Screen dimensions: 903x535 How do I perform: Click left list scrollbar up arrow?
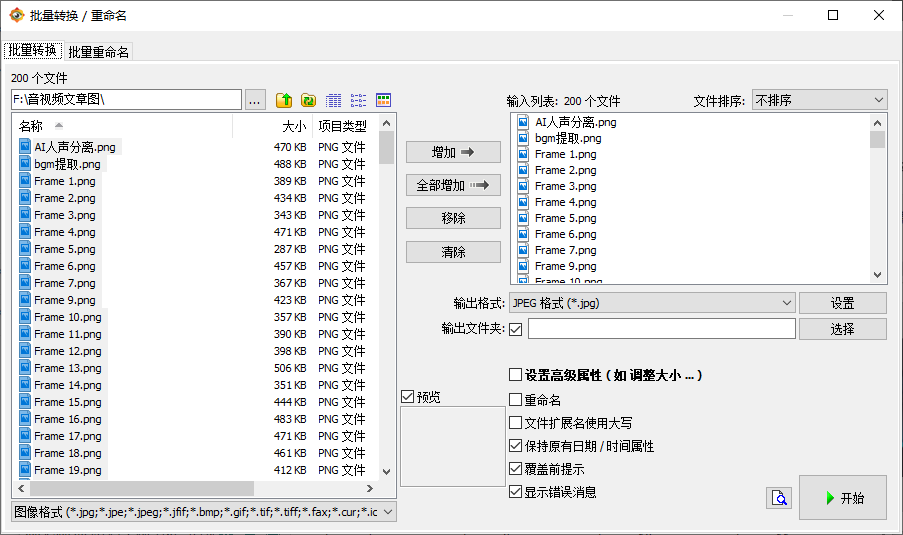click(386, 123)
